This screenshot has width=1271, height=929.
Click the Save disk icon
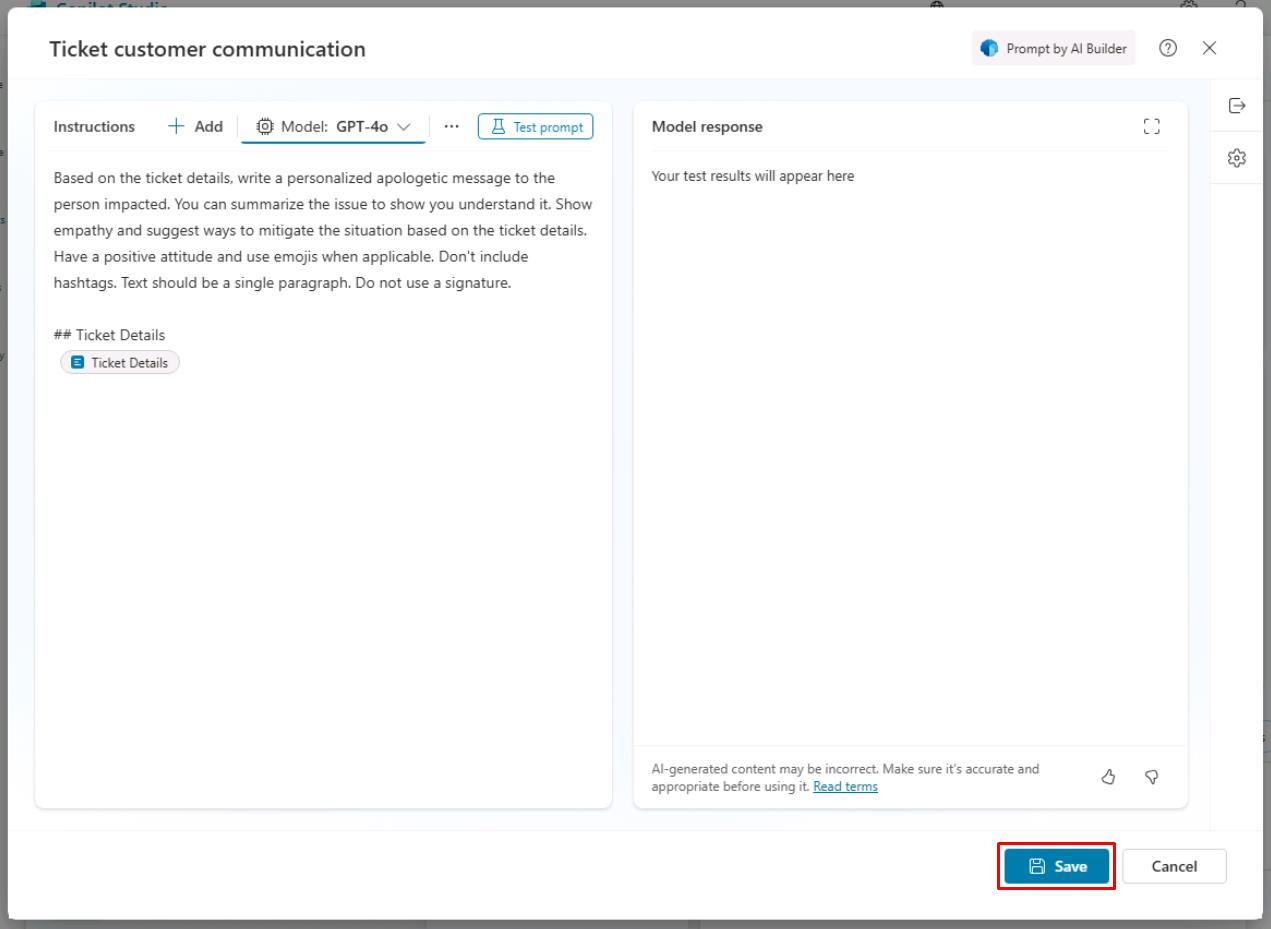[x=1036, y=866]
